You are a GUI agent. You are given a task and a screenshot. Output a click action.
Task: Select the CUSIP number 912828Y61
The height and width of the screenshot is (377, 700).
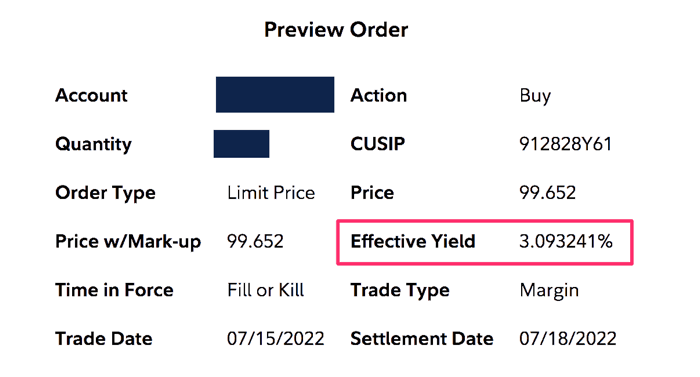tap(566, 144)
